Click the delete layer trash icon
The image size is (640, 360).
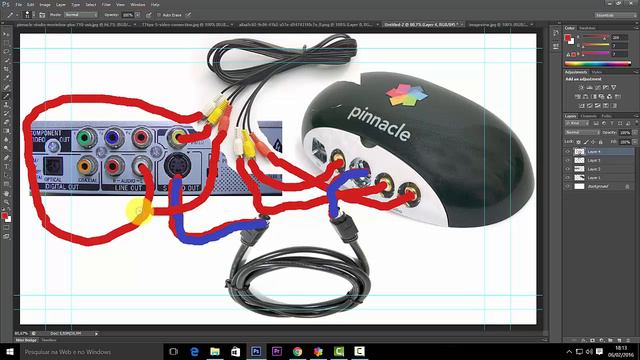pos(628,340)
